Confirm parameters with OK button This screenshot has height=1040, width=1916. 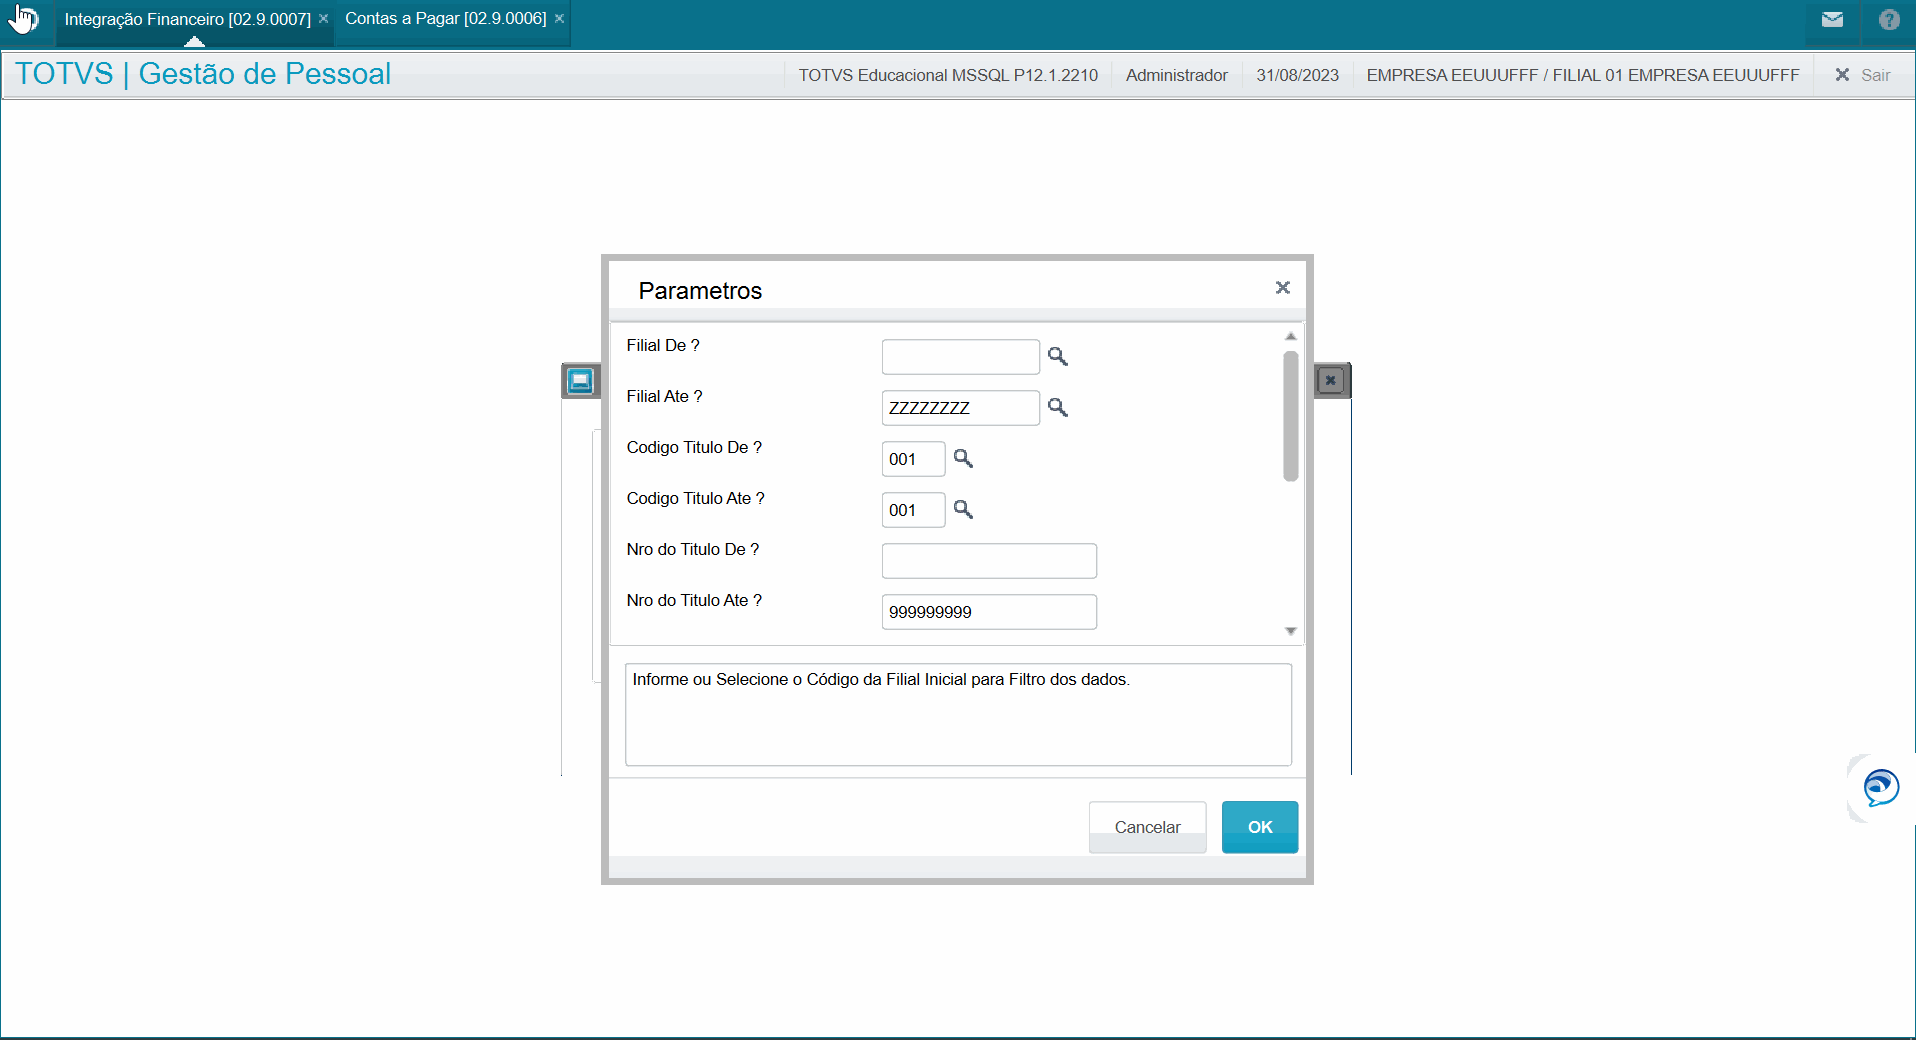click(1260, 827)
